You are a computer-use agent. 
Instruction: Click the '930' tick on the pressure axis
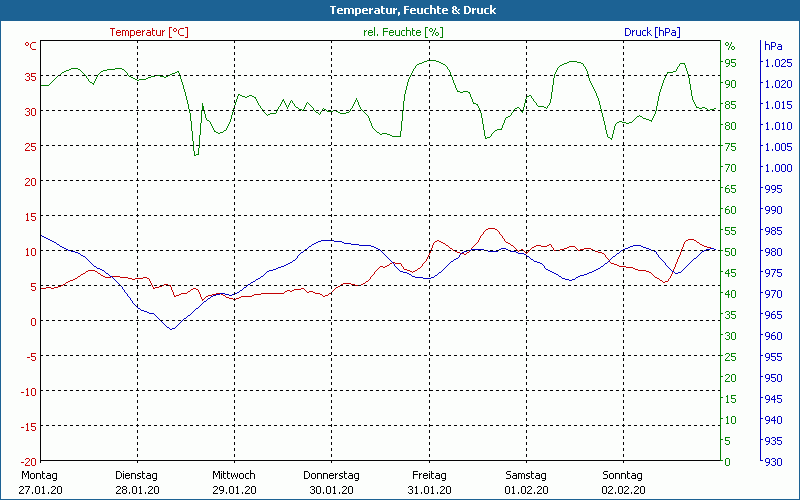[x=773, y=461]
